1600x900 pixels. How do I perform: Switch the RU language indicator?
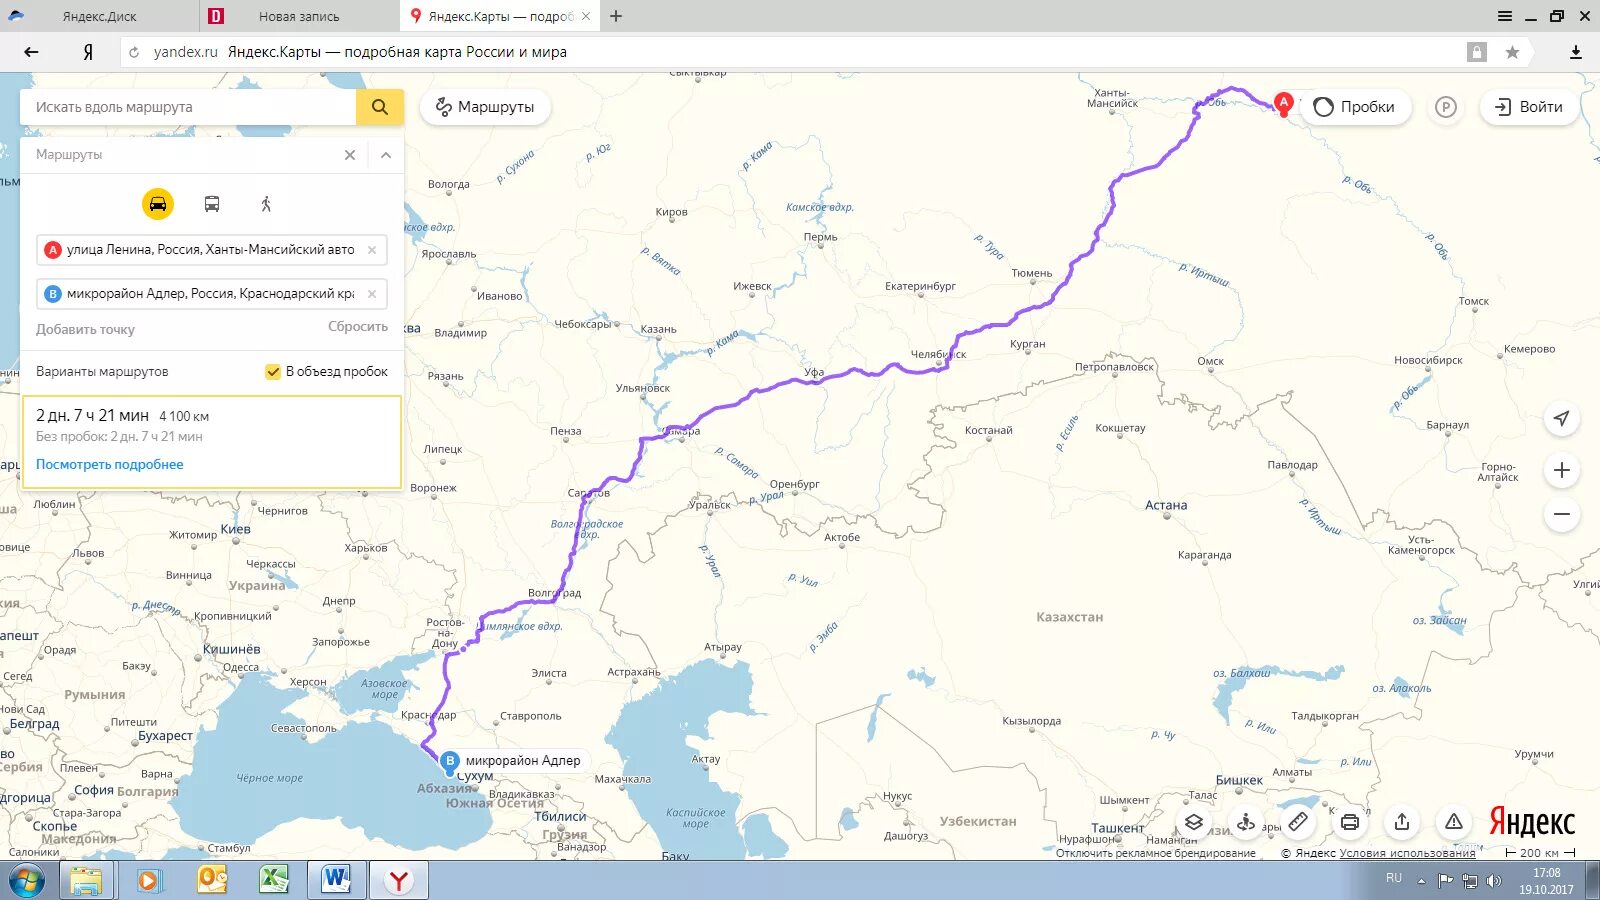(x=1394, y=878)
